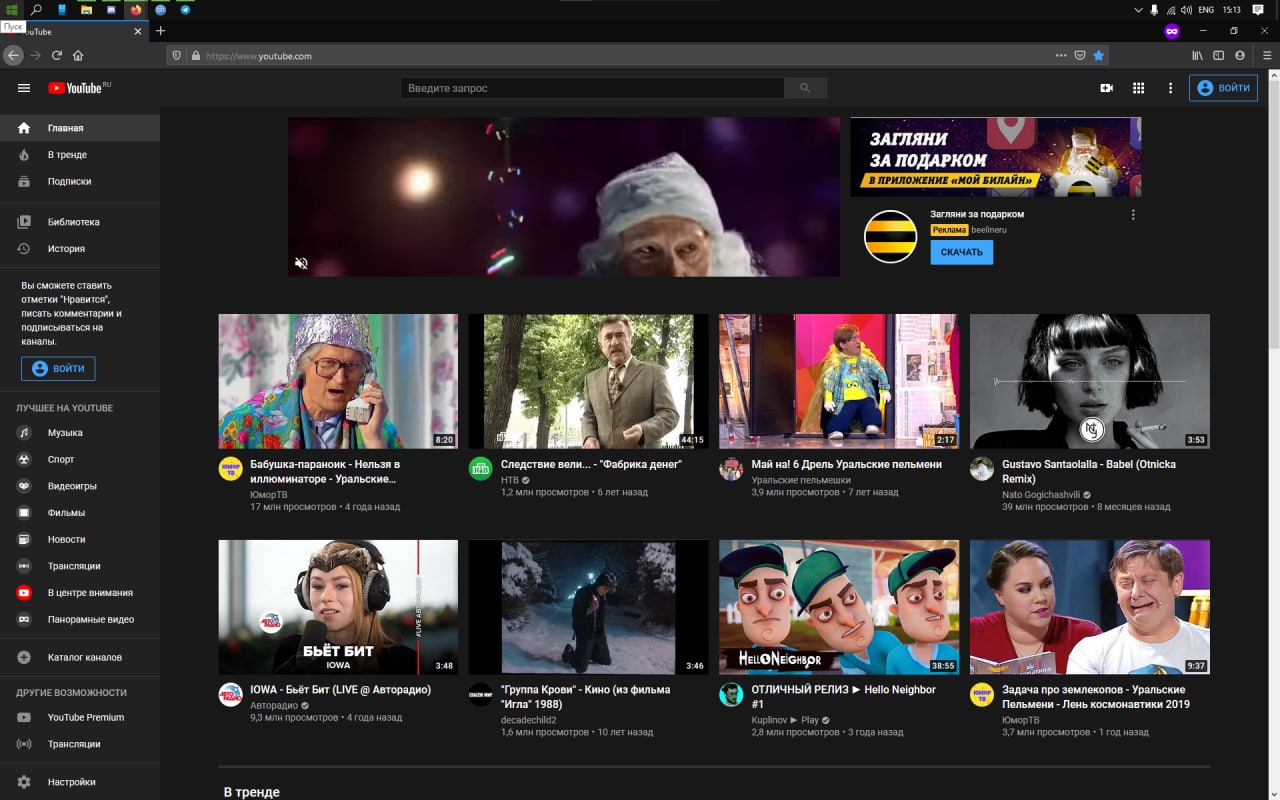Click the search magnifier button
This screenshot has width=1280, height=800.
coord(806,88)
